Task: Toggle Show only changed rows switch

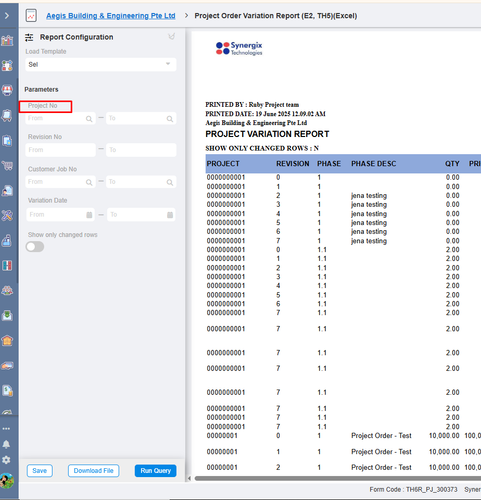Action: click(35, 247)
